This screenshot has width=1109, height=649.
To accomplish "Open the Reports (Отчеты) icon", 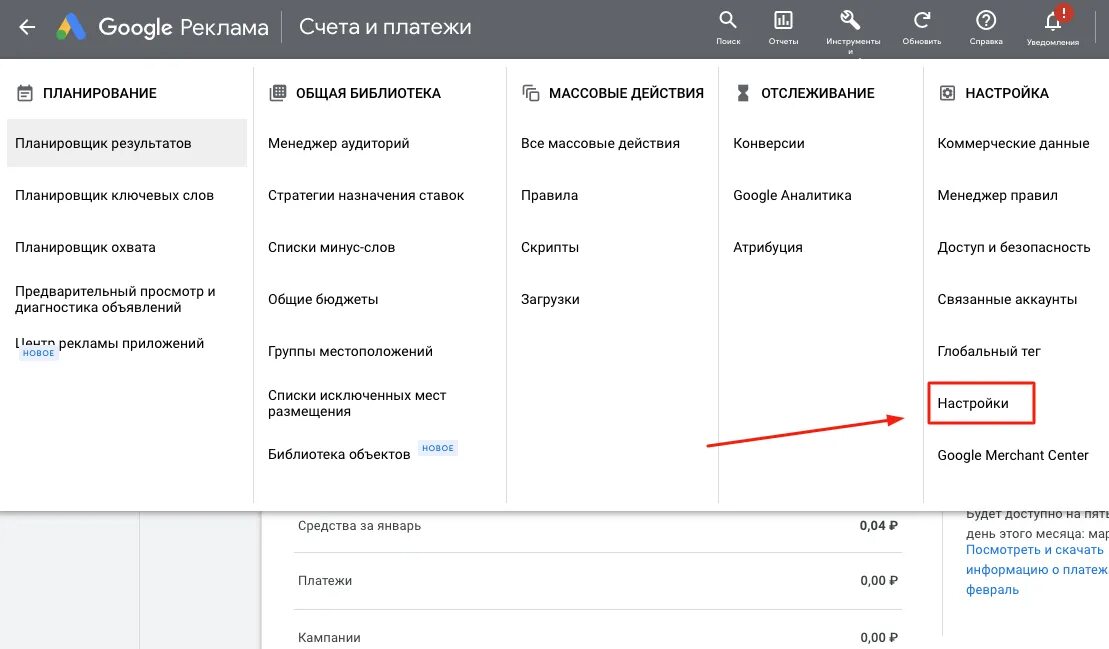I will pos(783,20).
